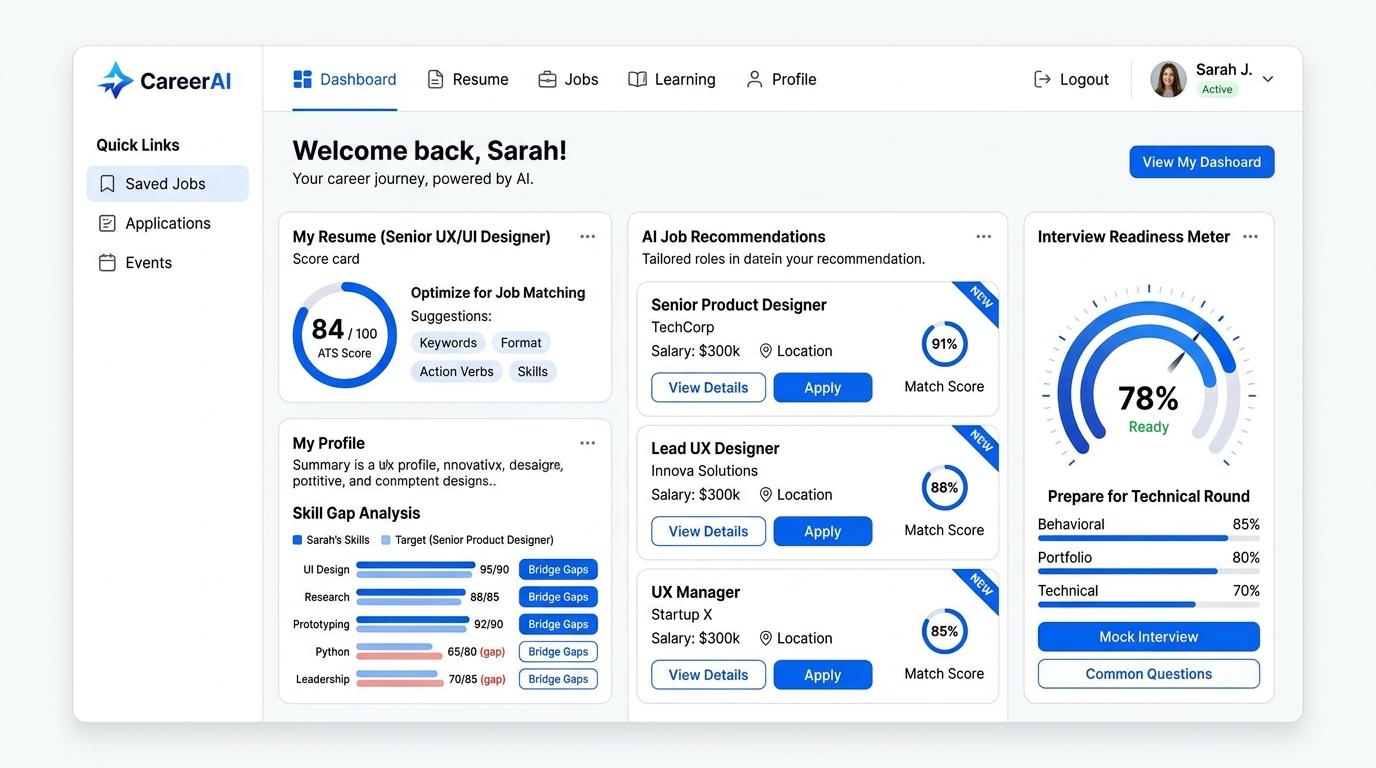Apply to Senior Product Designer at TechCorp

(x=823, y=388)
